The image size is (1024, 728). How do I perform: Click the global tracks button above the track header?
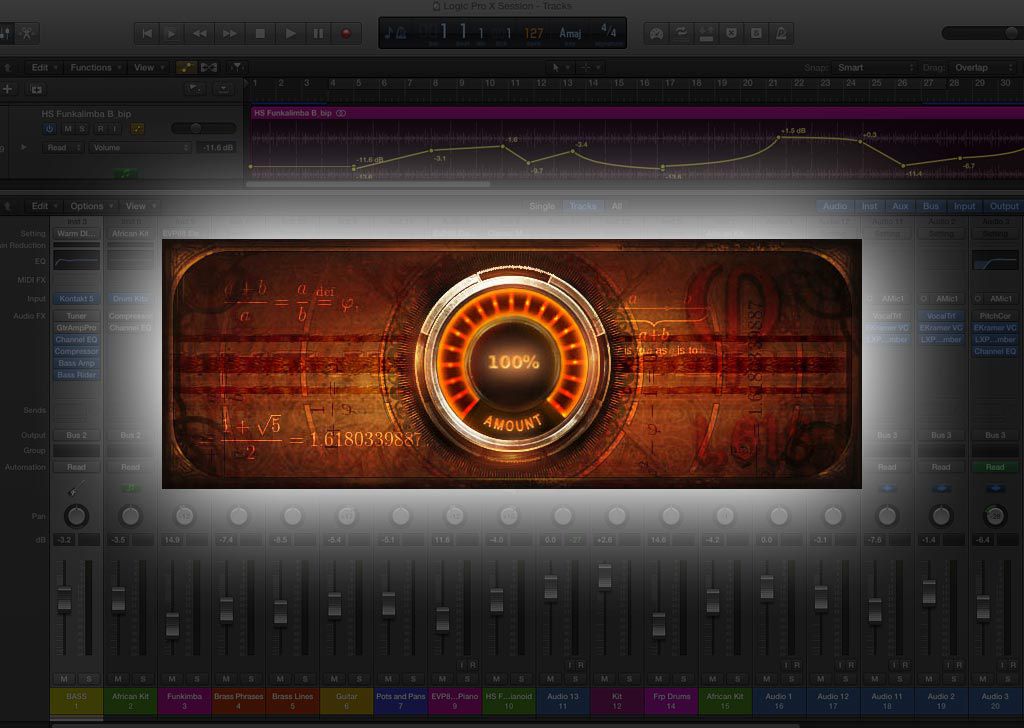(x=193, y=89)
